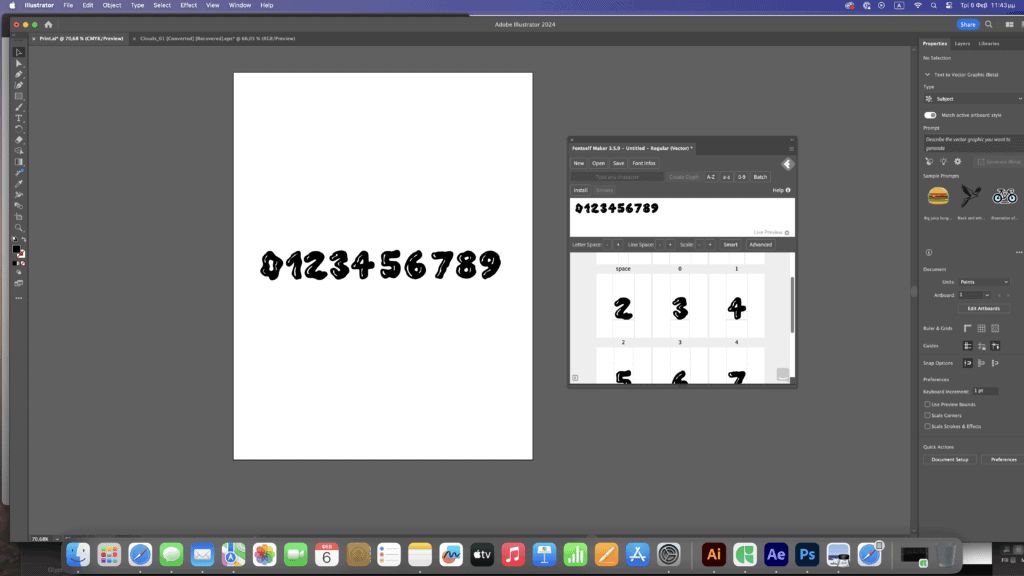The image size is (1024, 576).
Task: Click Font Infos button in Fontself
Action: pyautogui.click(x=644, y=163)
